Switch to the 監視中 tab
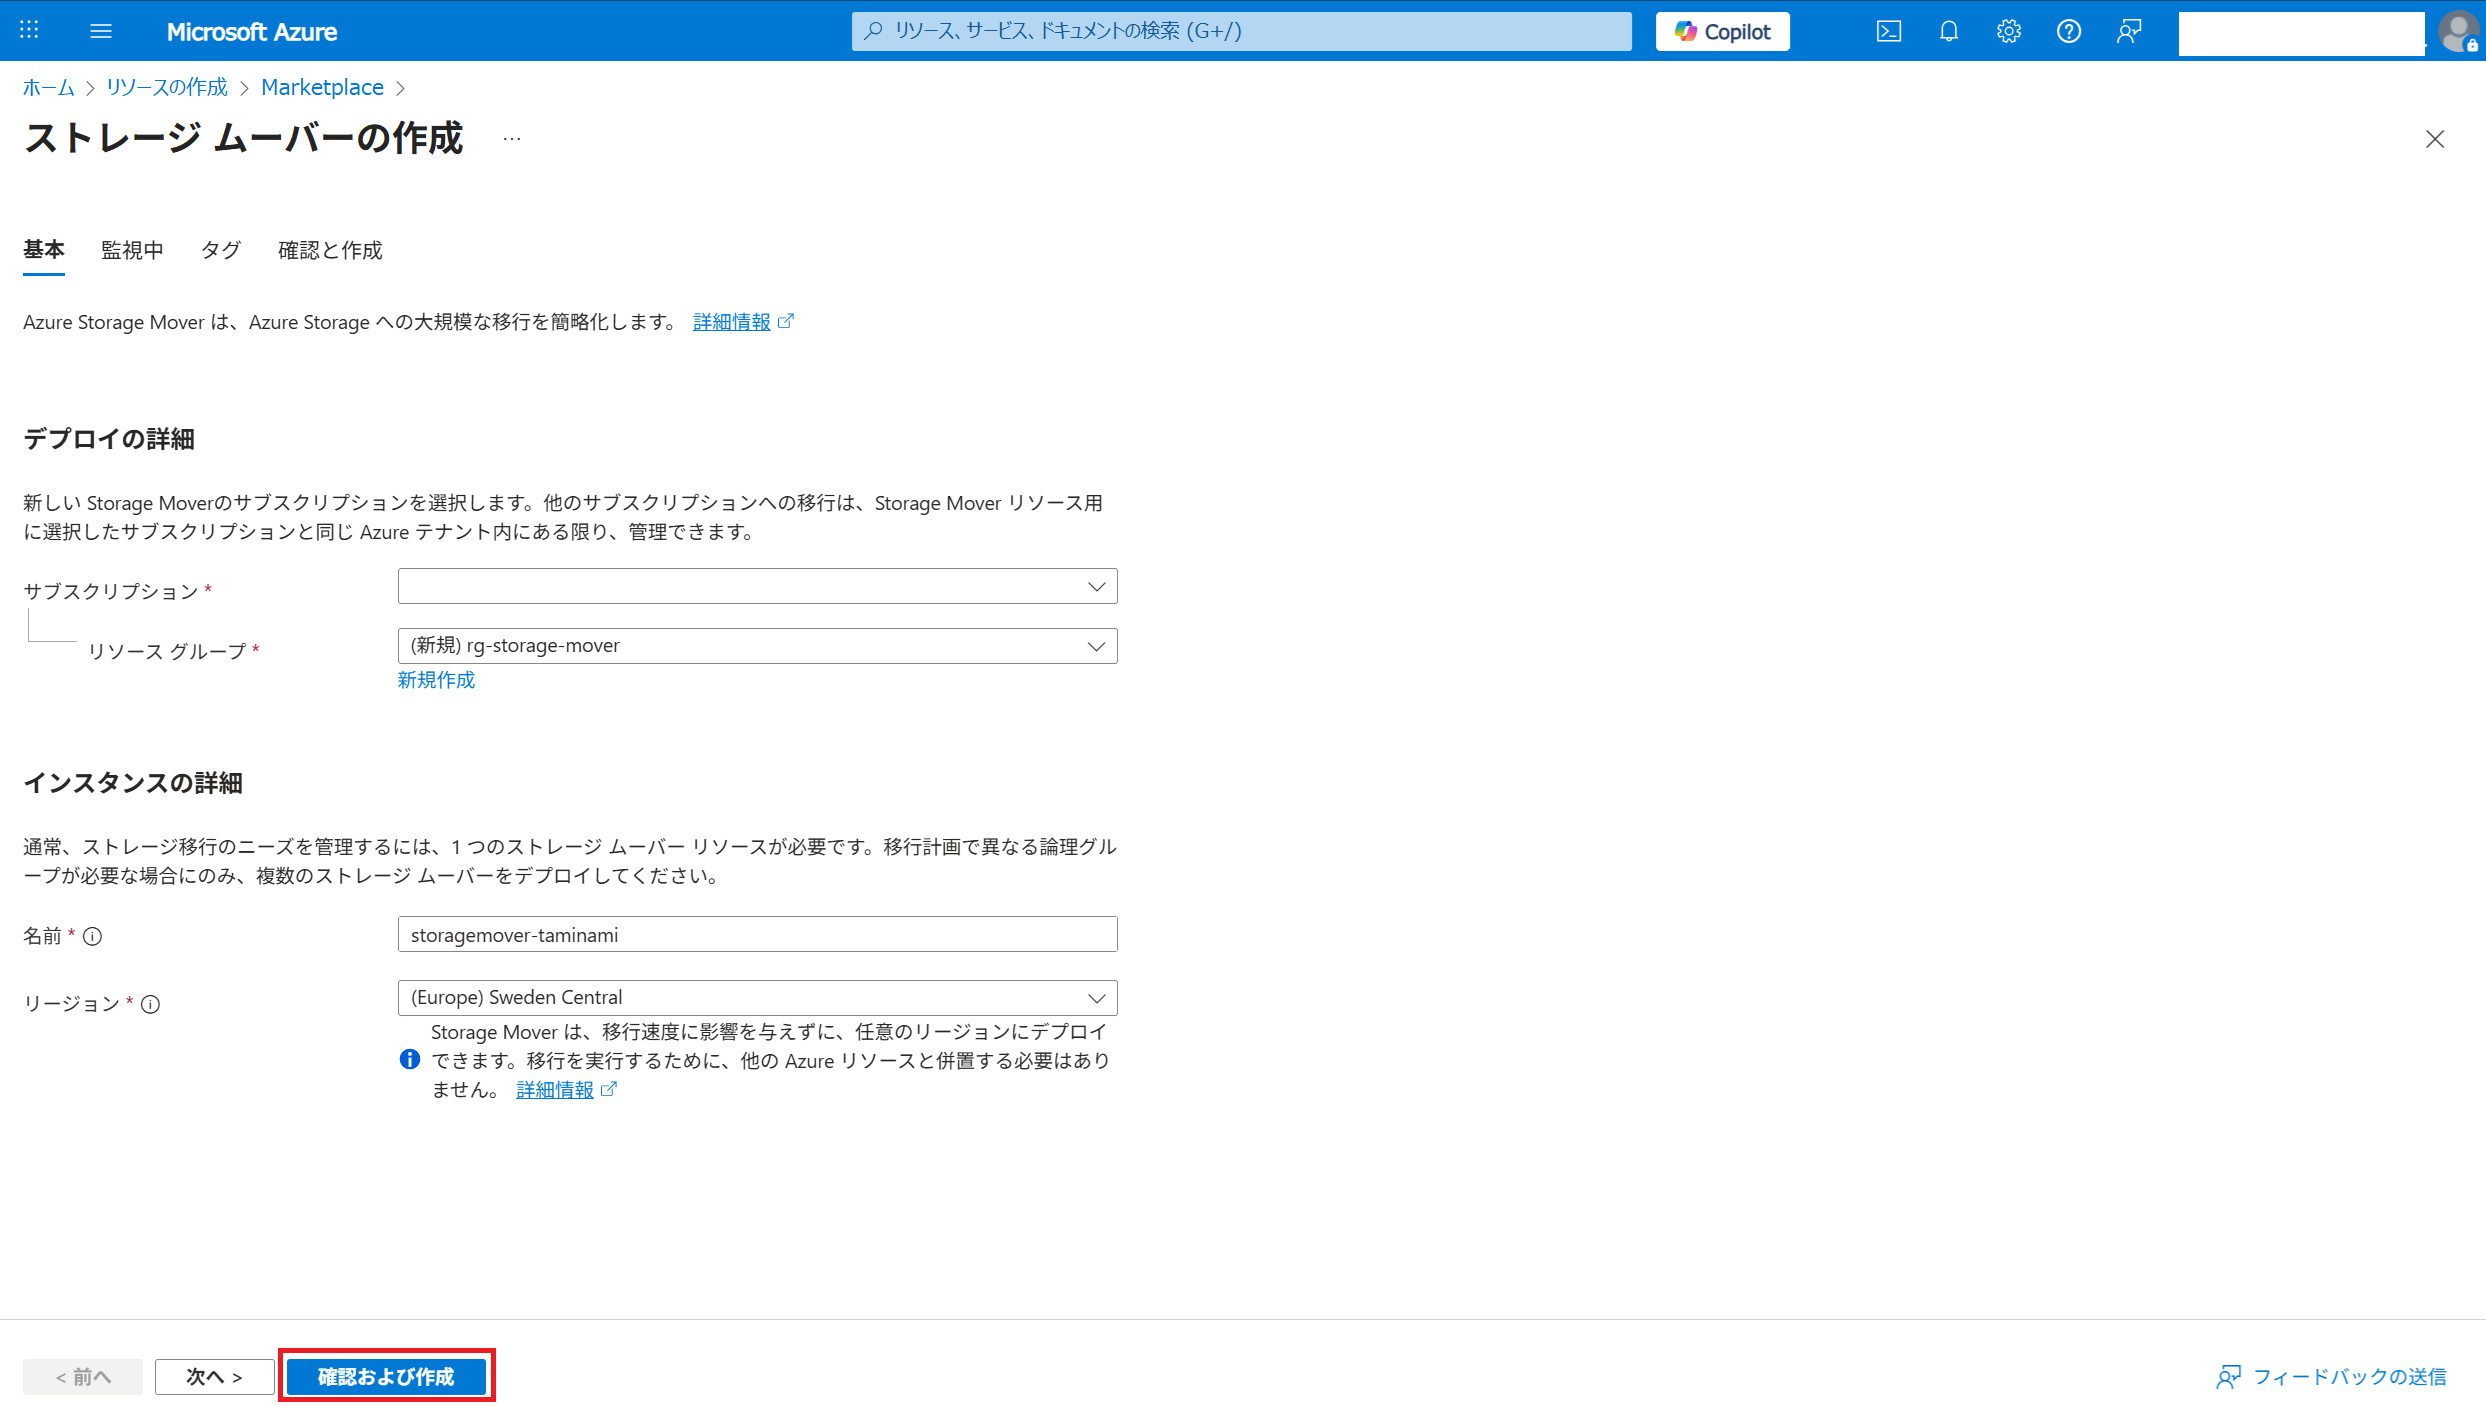The image size is (2486, 1406). click(132, 250)
